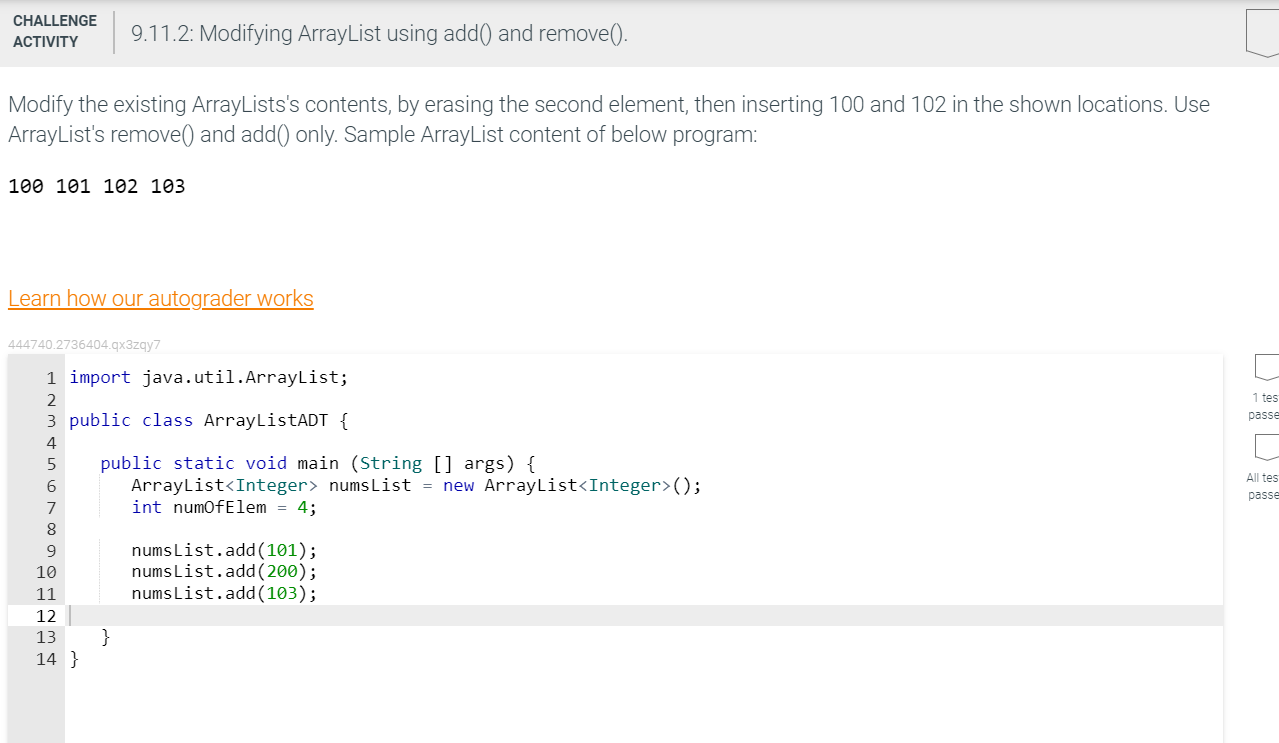
Task: Click line number 14 next to closing brace
Action: 45,659
